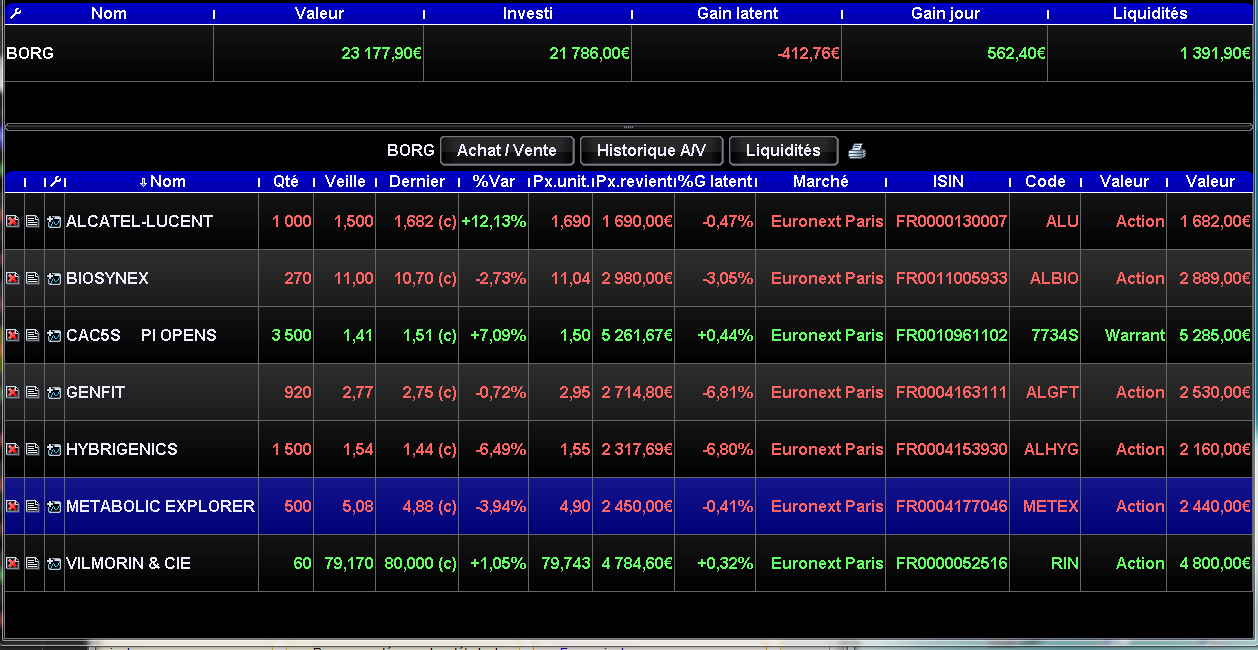Screen dimensions: 1258x650
Task: Open the chart icon for VILMORIN & CIE
Action: [54, 563]
